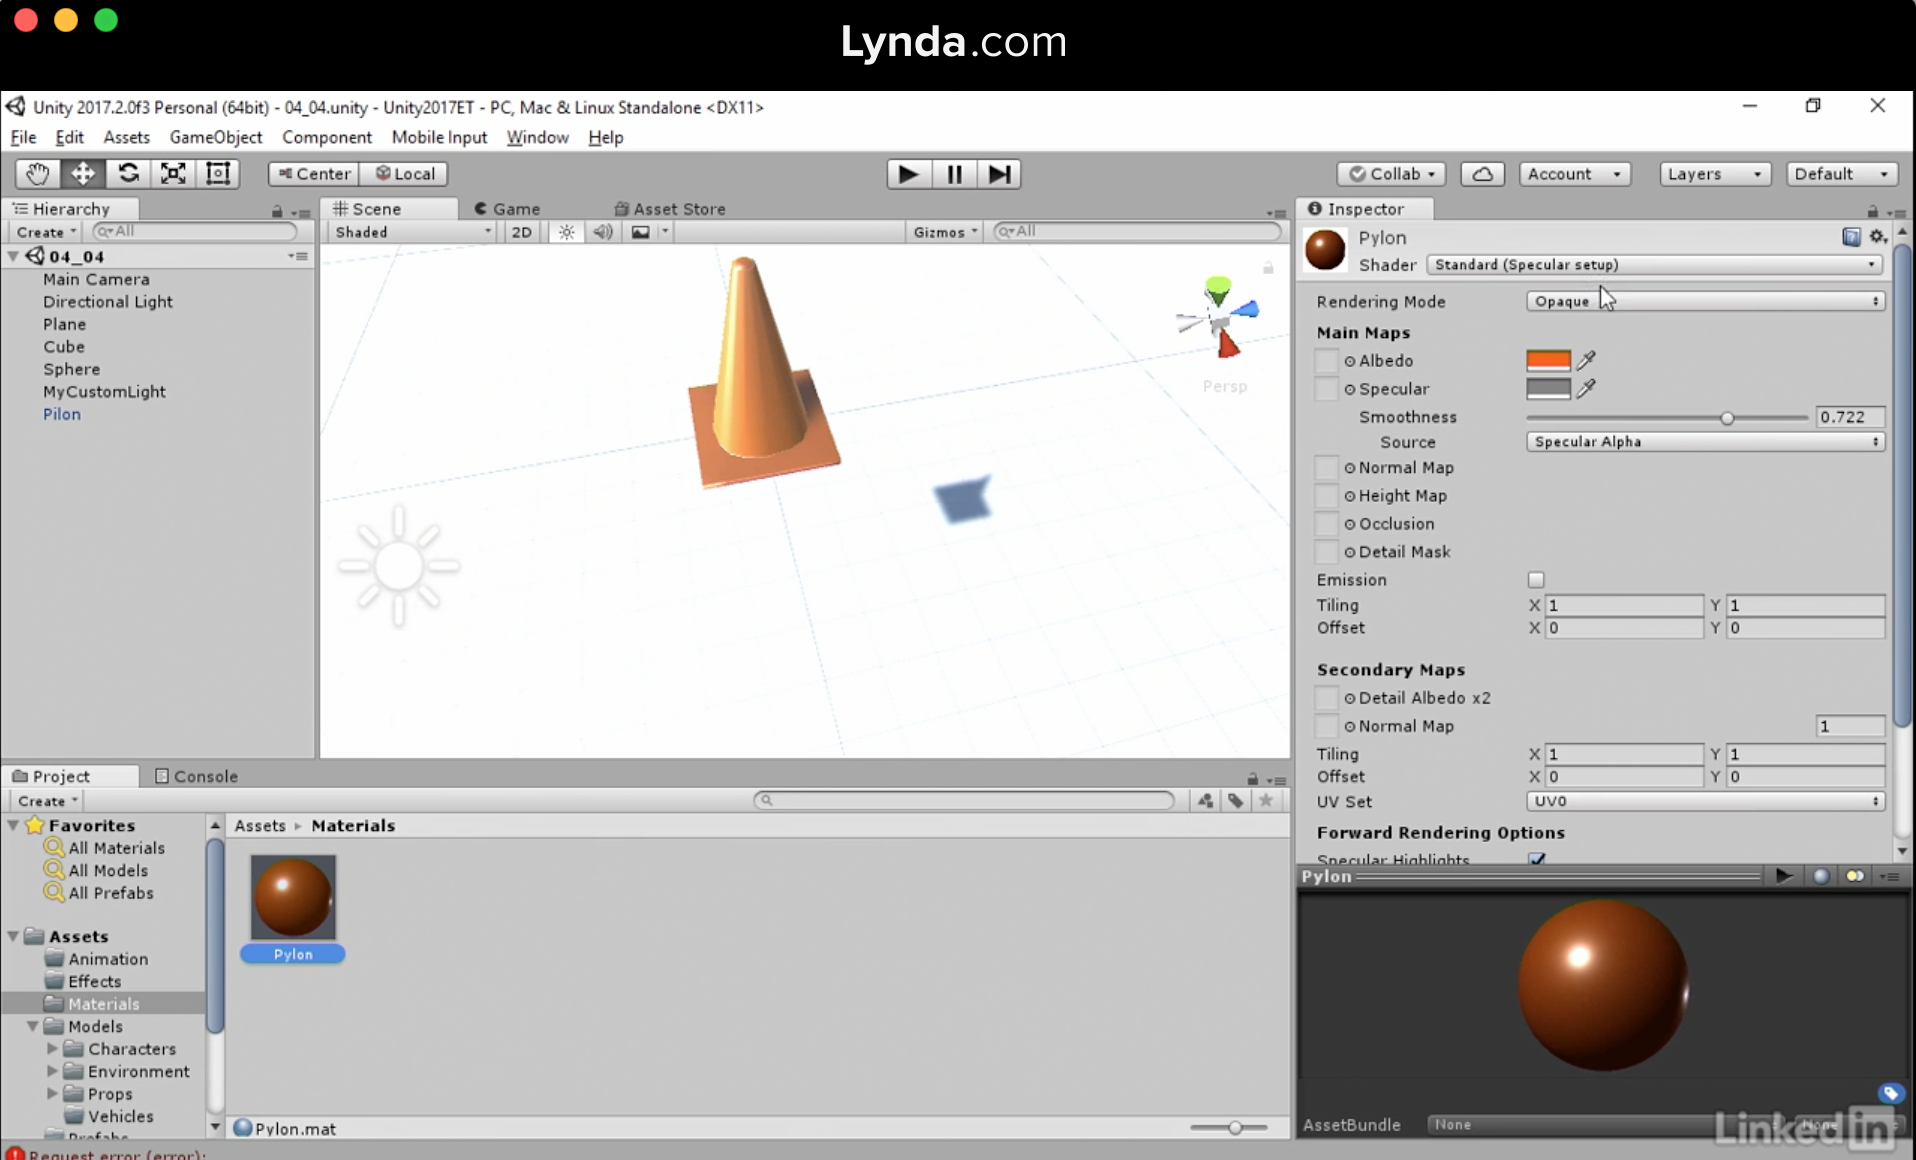Pick Specular color with eyedropper
This screenshot has width=1916, height=1160.
coord(1586,388)
